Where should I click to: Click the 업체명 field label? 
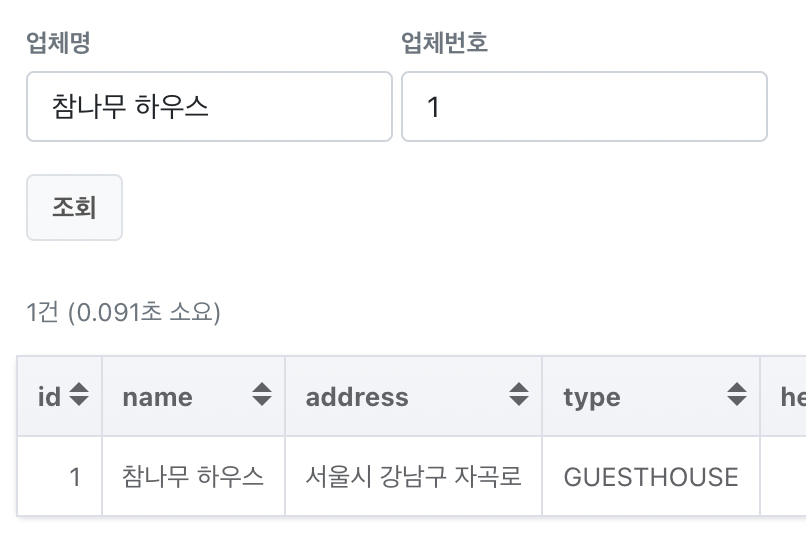65,43
